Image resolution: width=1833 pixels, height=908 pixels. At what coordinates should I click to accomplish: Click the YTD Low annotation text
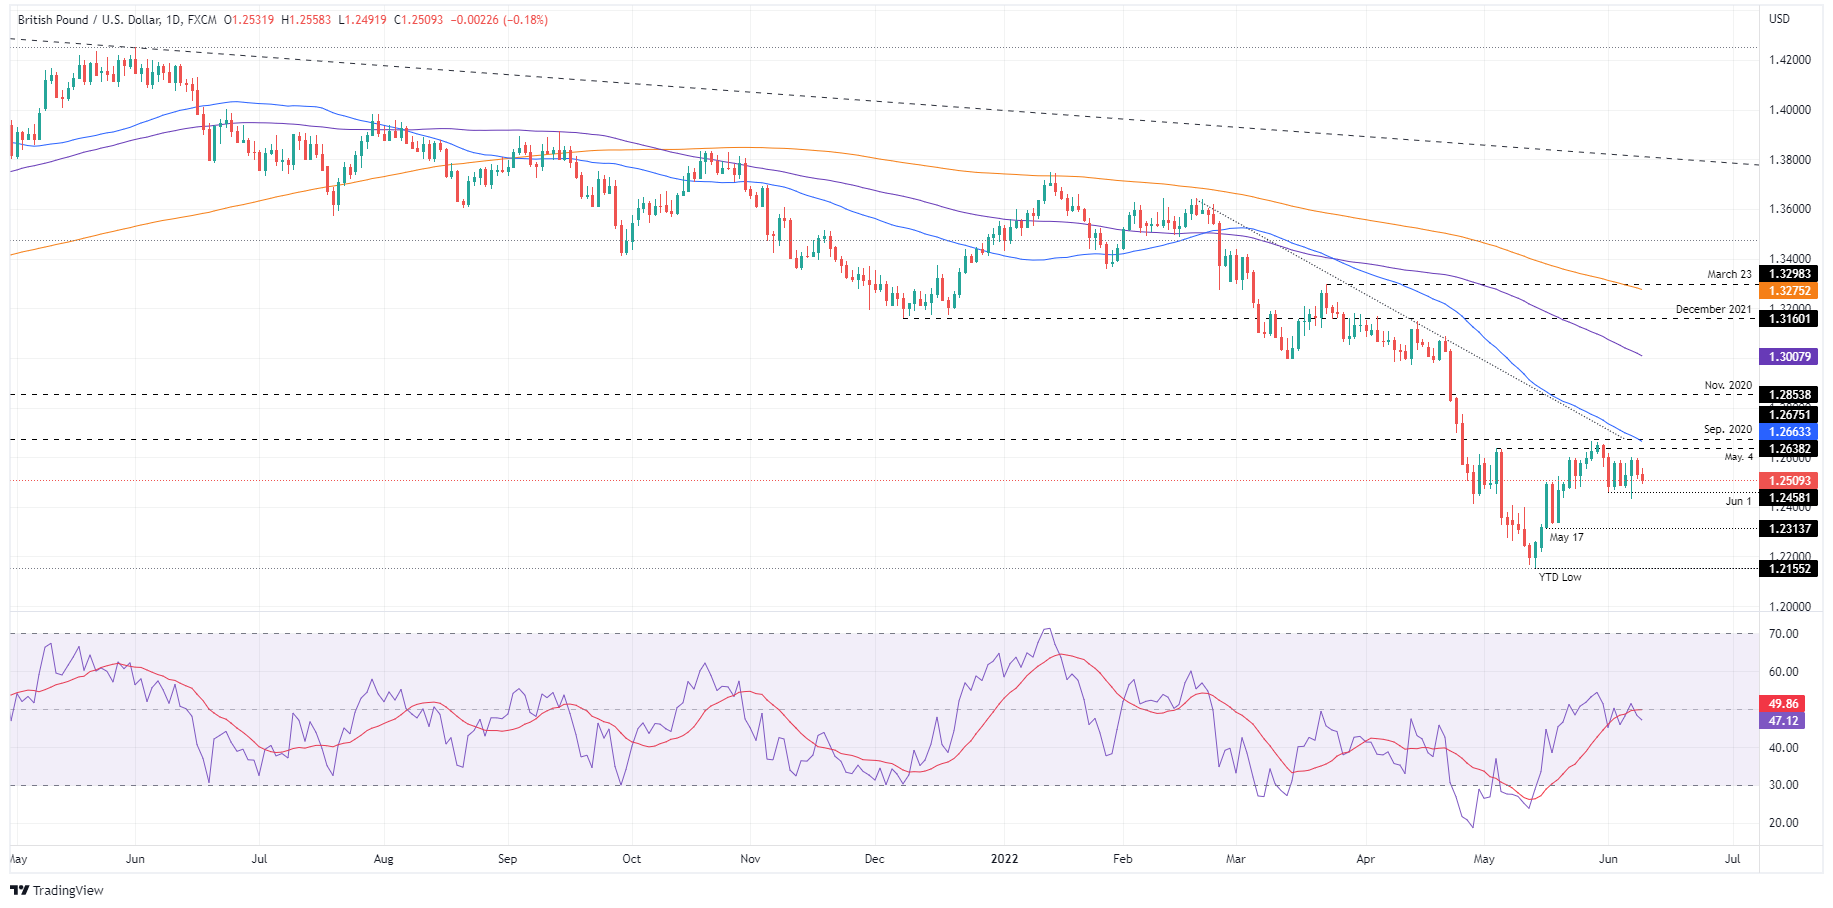tap(1560, 577)
